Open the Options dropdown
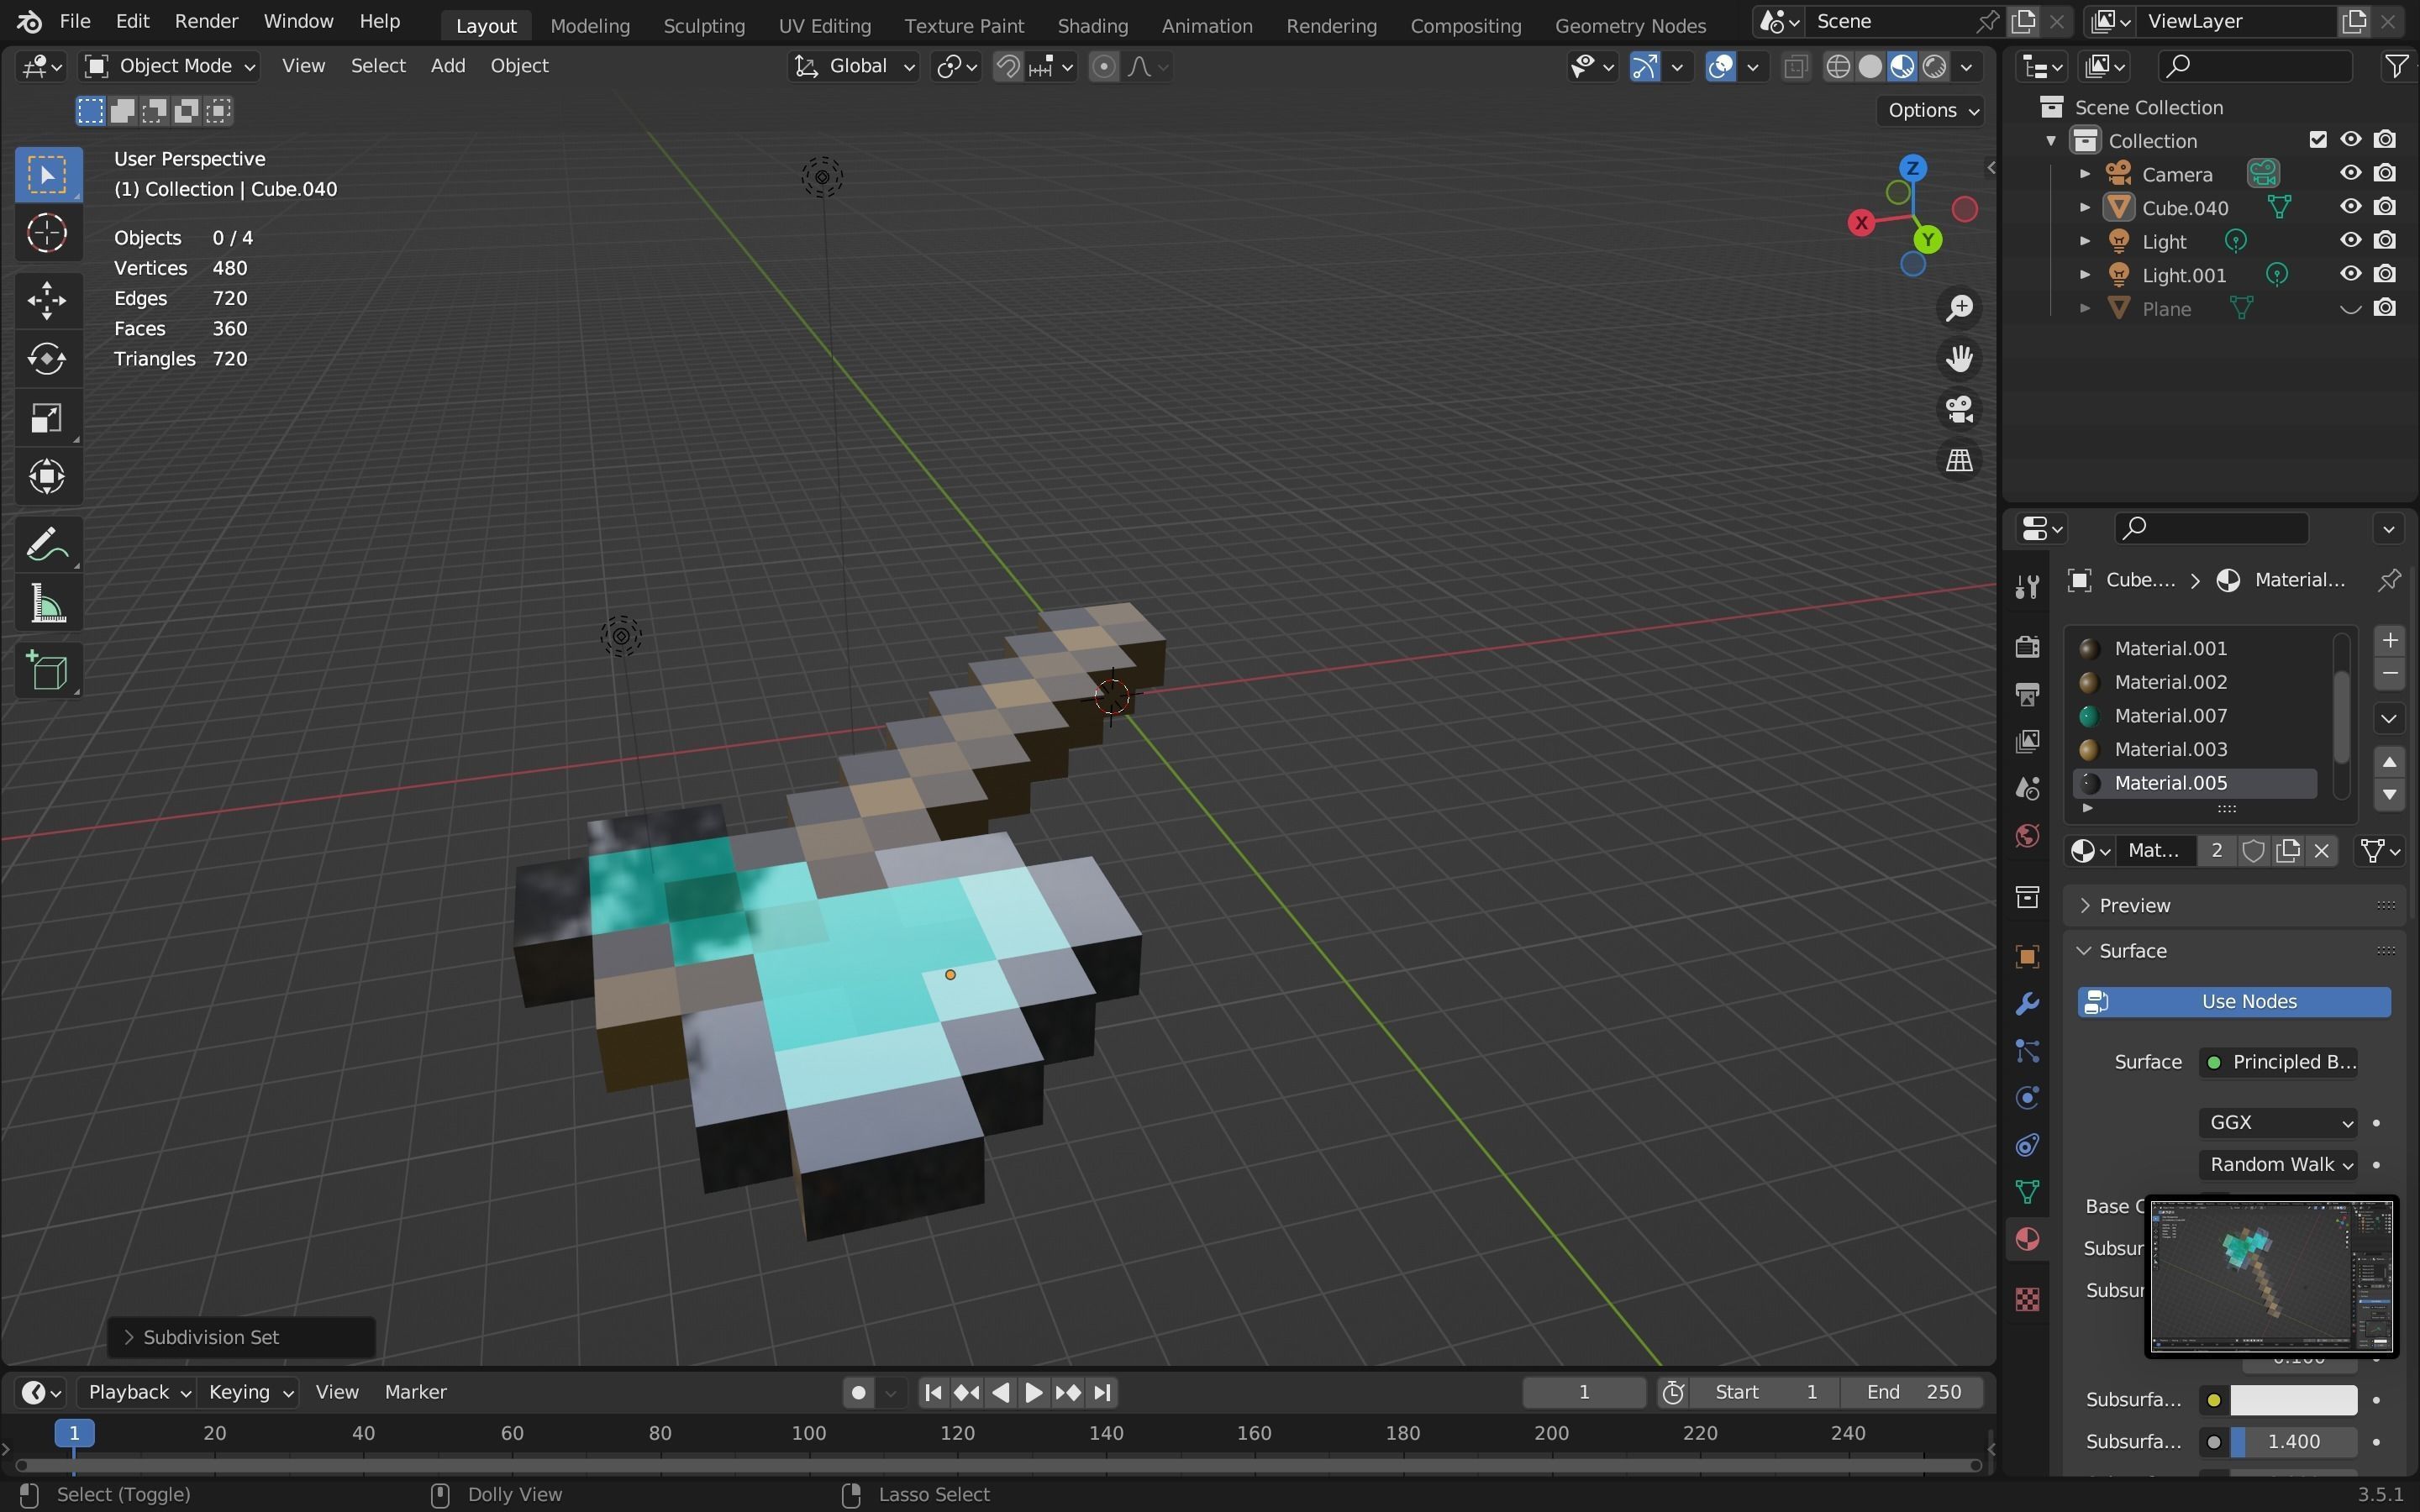Image resolution: width=2420 pixels, height=1512 pixels. click(x=1933, y=110)
